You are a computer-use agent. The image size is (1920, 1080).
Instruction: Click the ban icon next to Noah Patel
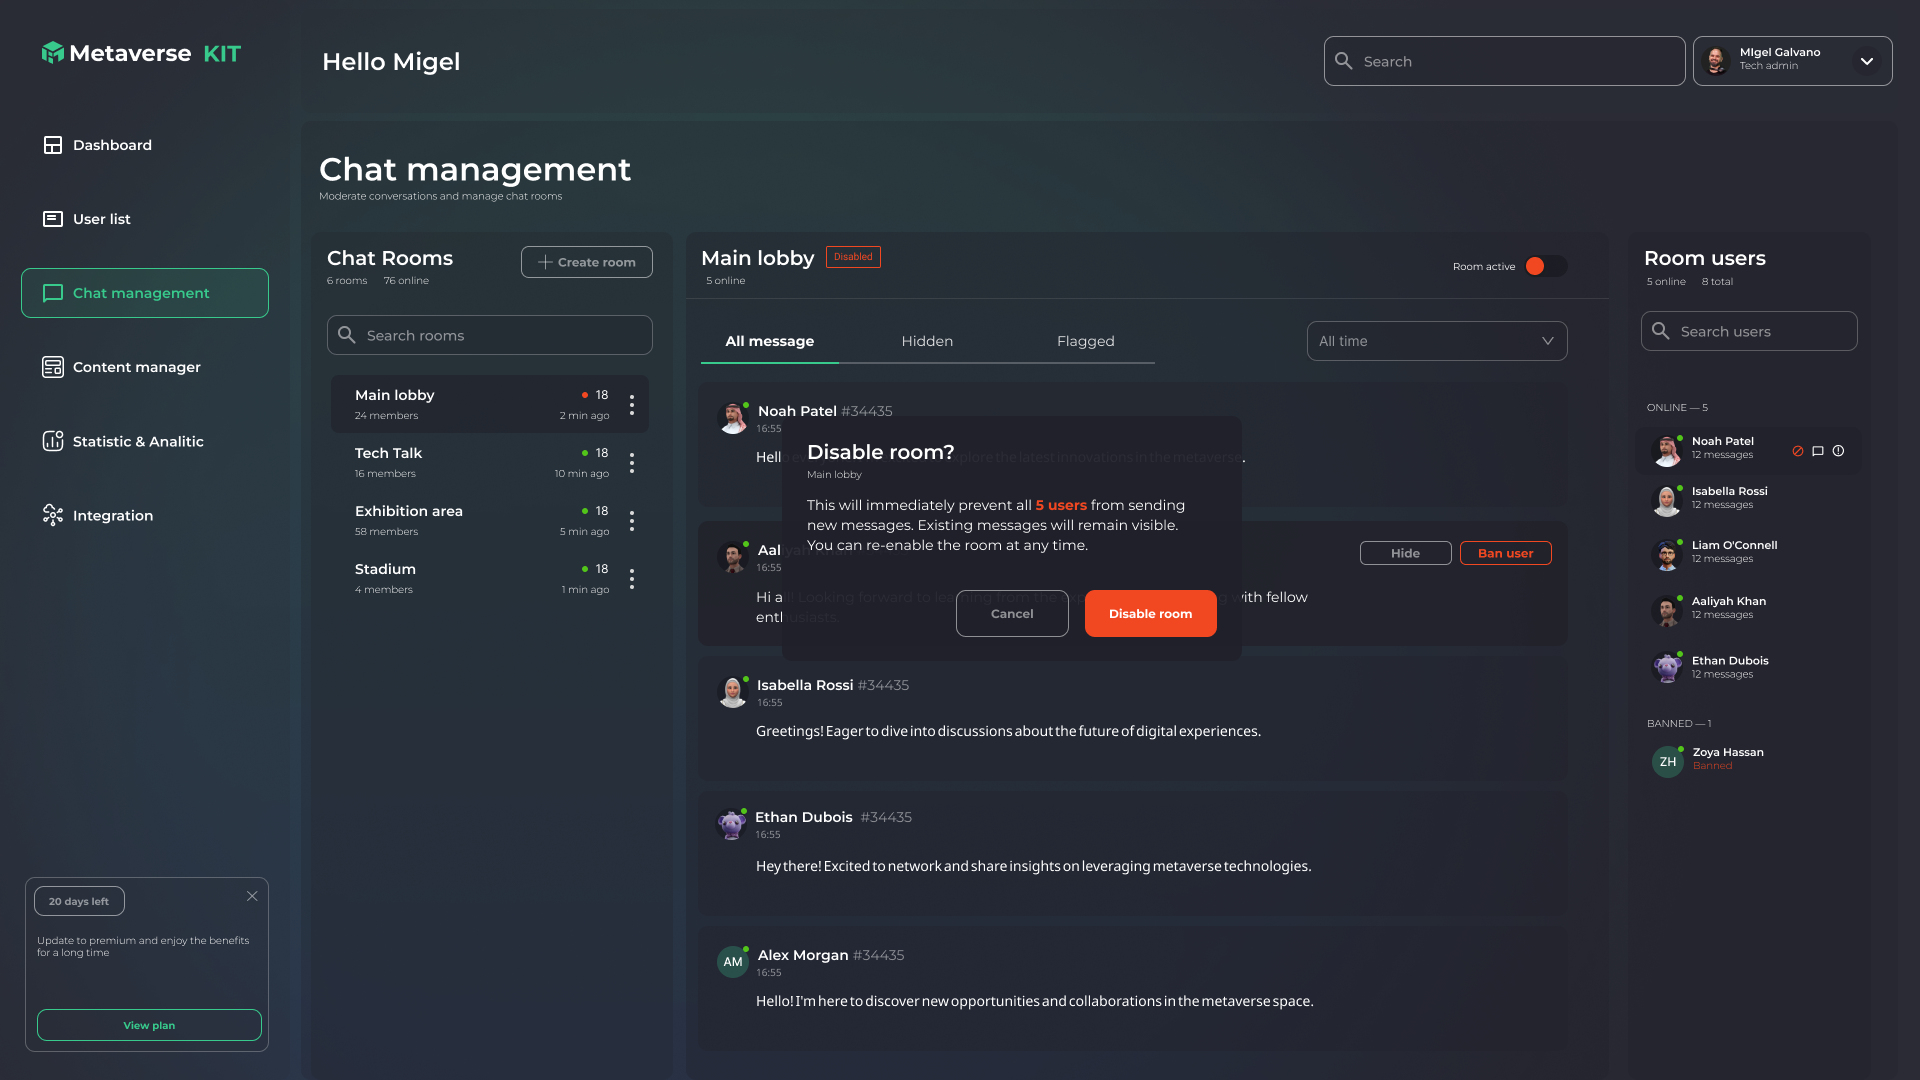(x=1798, y=451)
